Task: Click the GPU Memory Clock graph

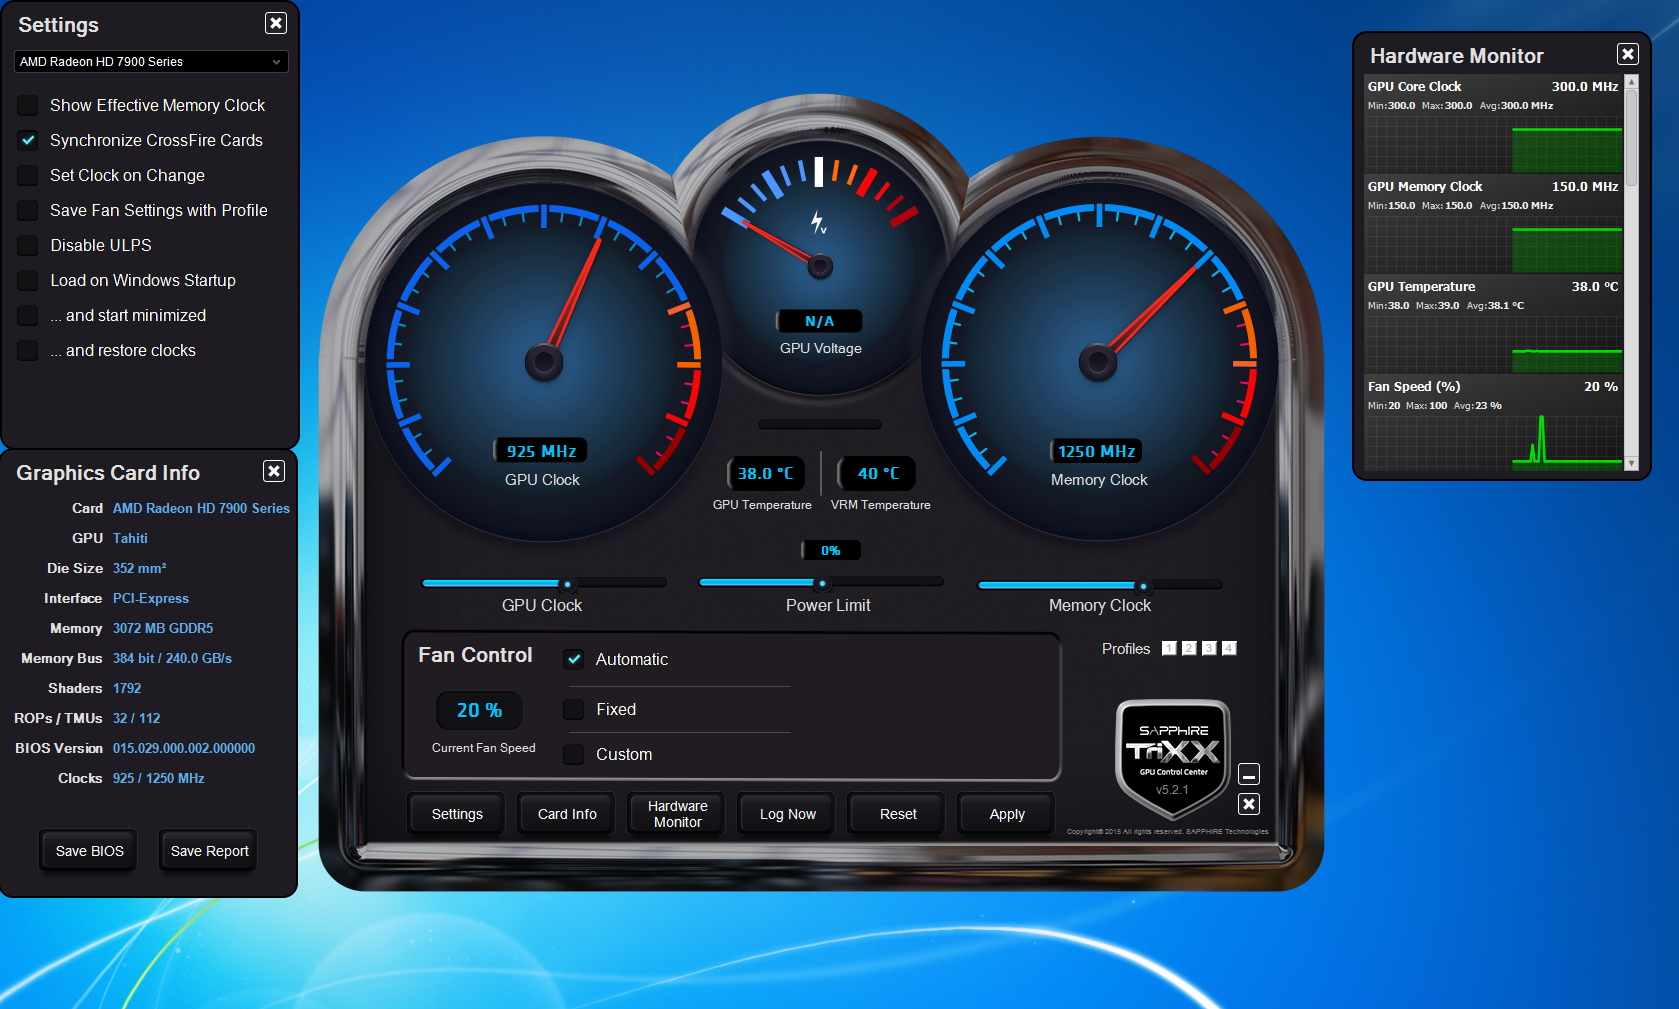Action: pos(1494,244)
